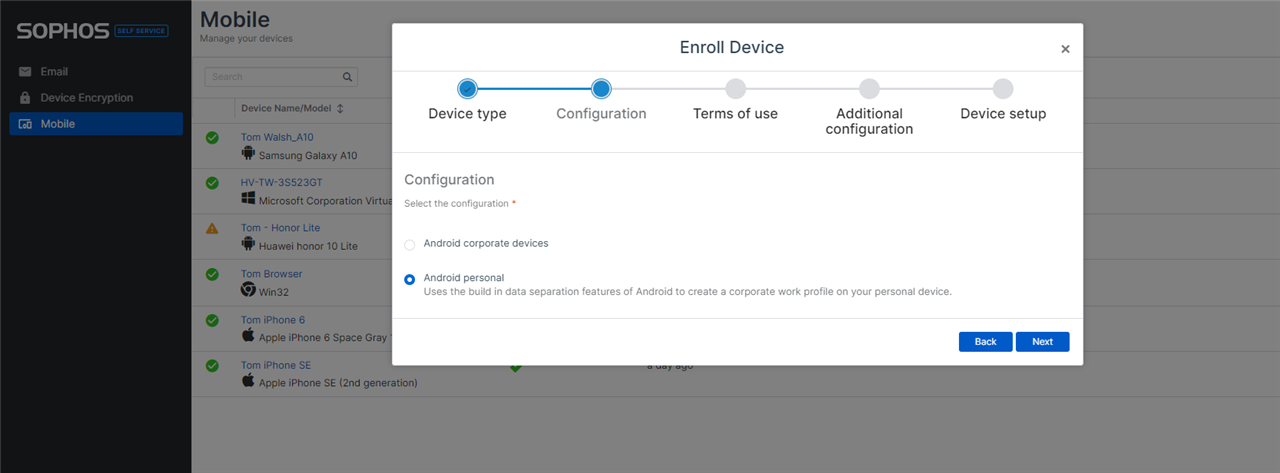The image size is (1280, 473).
Task: Click the Back button
Action: coord(986,342)
